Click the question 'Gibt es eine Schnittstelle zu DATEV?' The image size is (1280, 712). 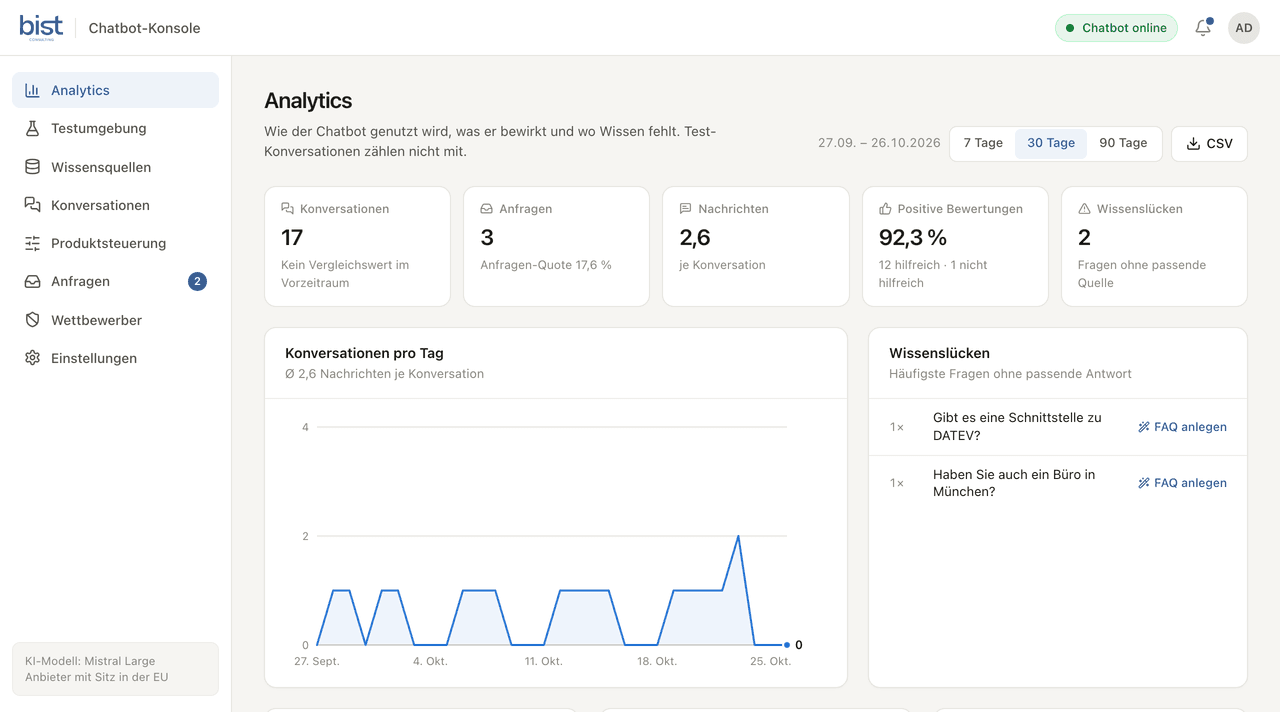[x=1017, y=427]
